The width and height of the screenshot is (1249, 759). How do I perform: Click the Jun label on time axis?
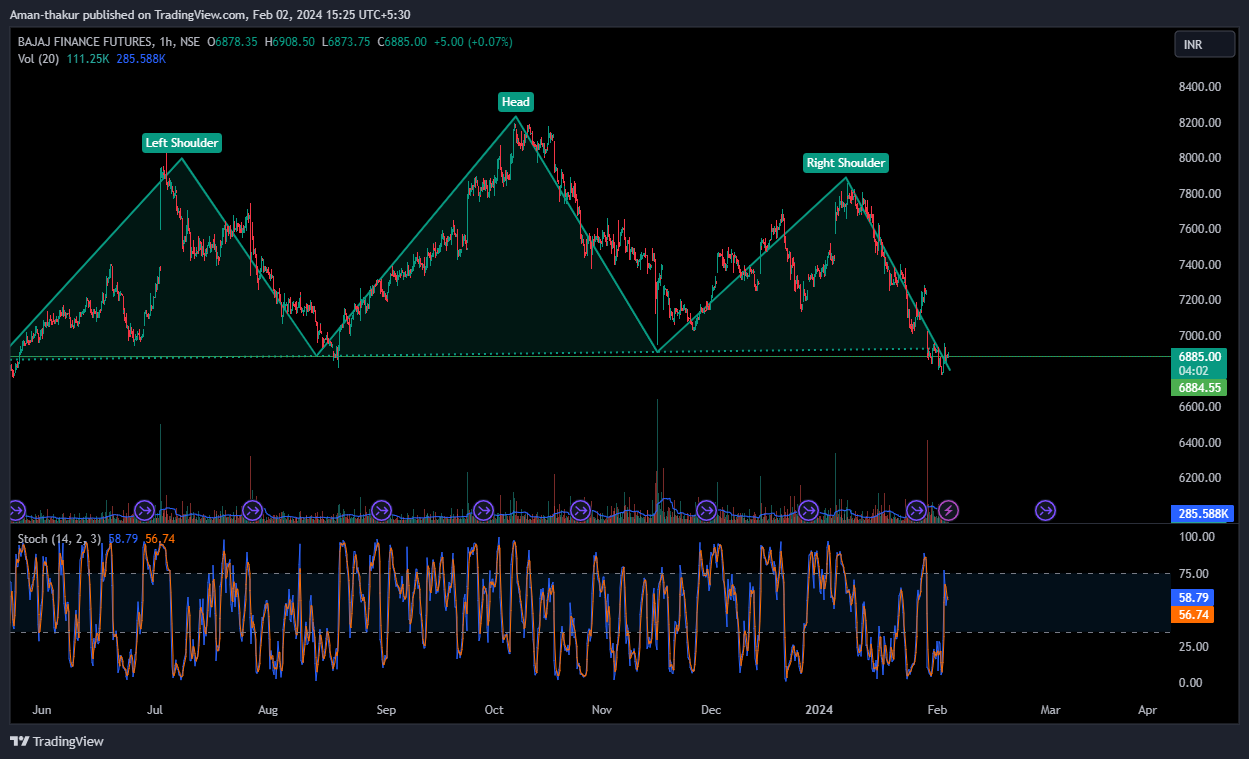tap(42, 710)
